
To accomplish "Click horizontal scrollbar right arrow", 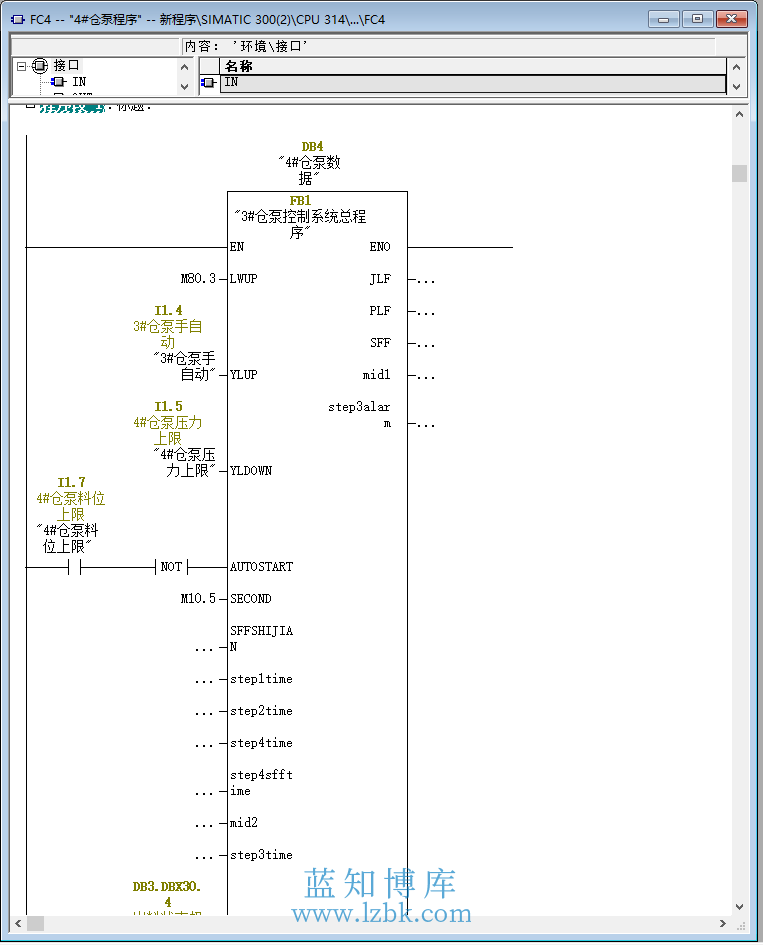I will point(723,923).
